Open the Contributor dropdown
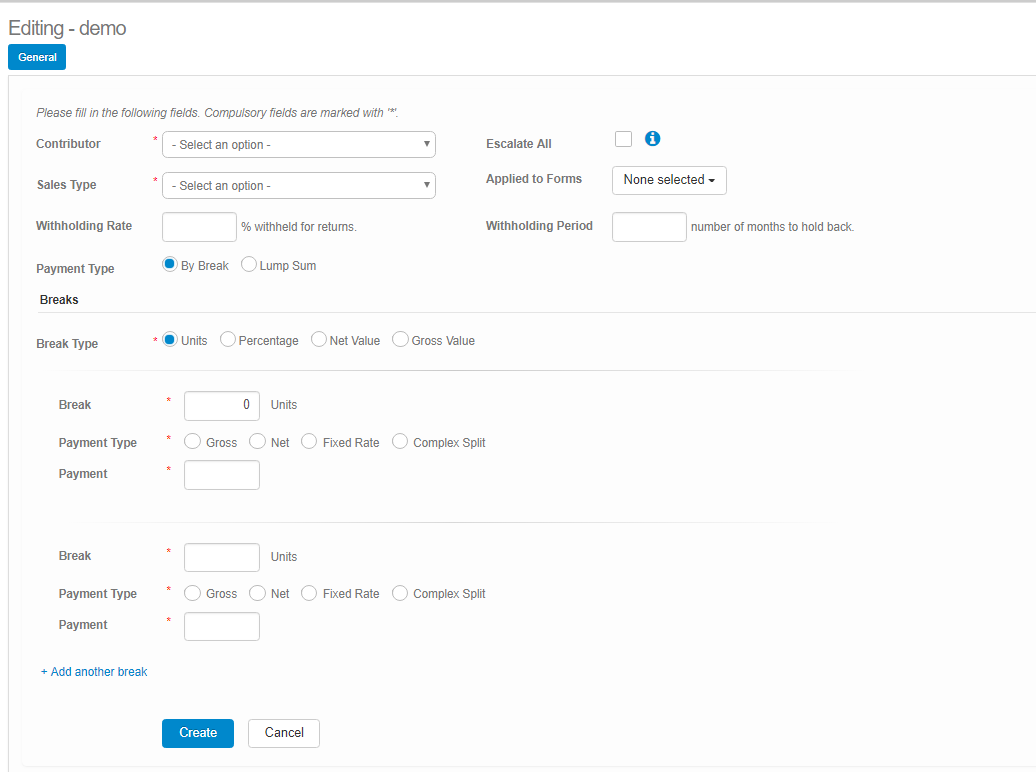Image resolution: width=1036 pixels, height=772 pixels. pos(298,145)
